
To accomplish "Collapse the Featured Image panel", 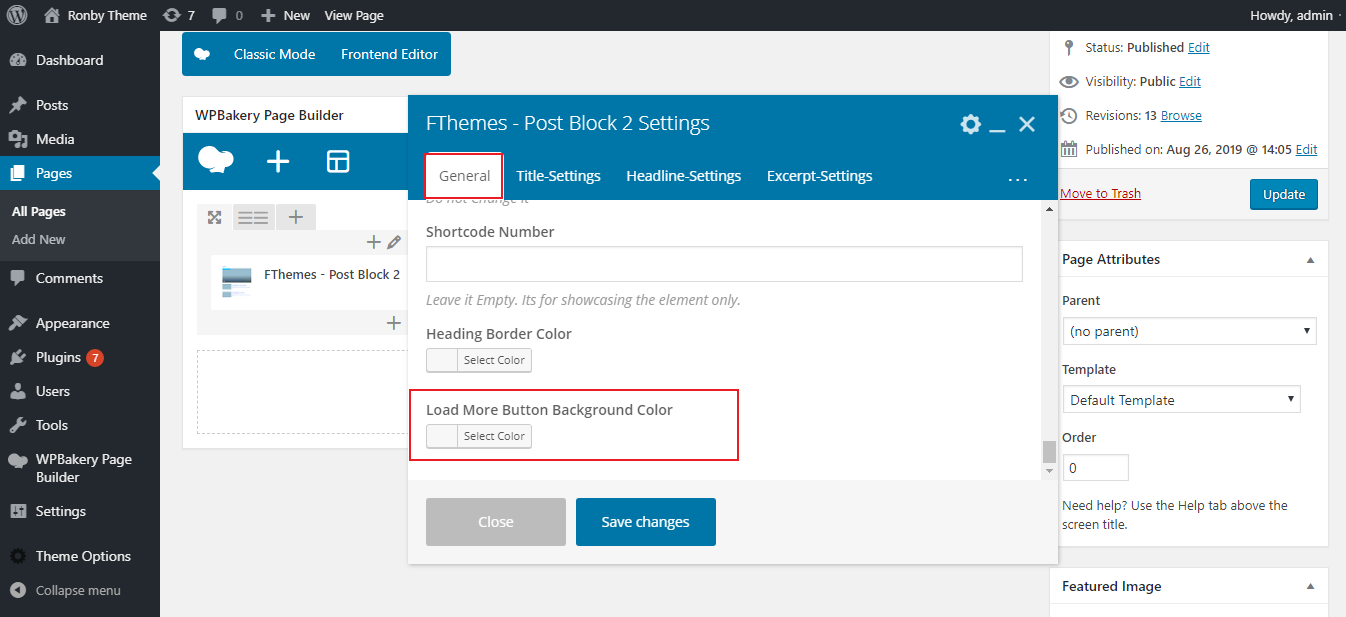I will pyautogui.click(x=1310, y=587).
